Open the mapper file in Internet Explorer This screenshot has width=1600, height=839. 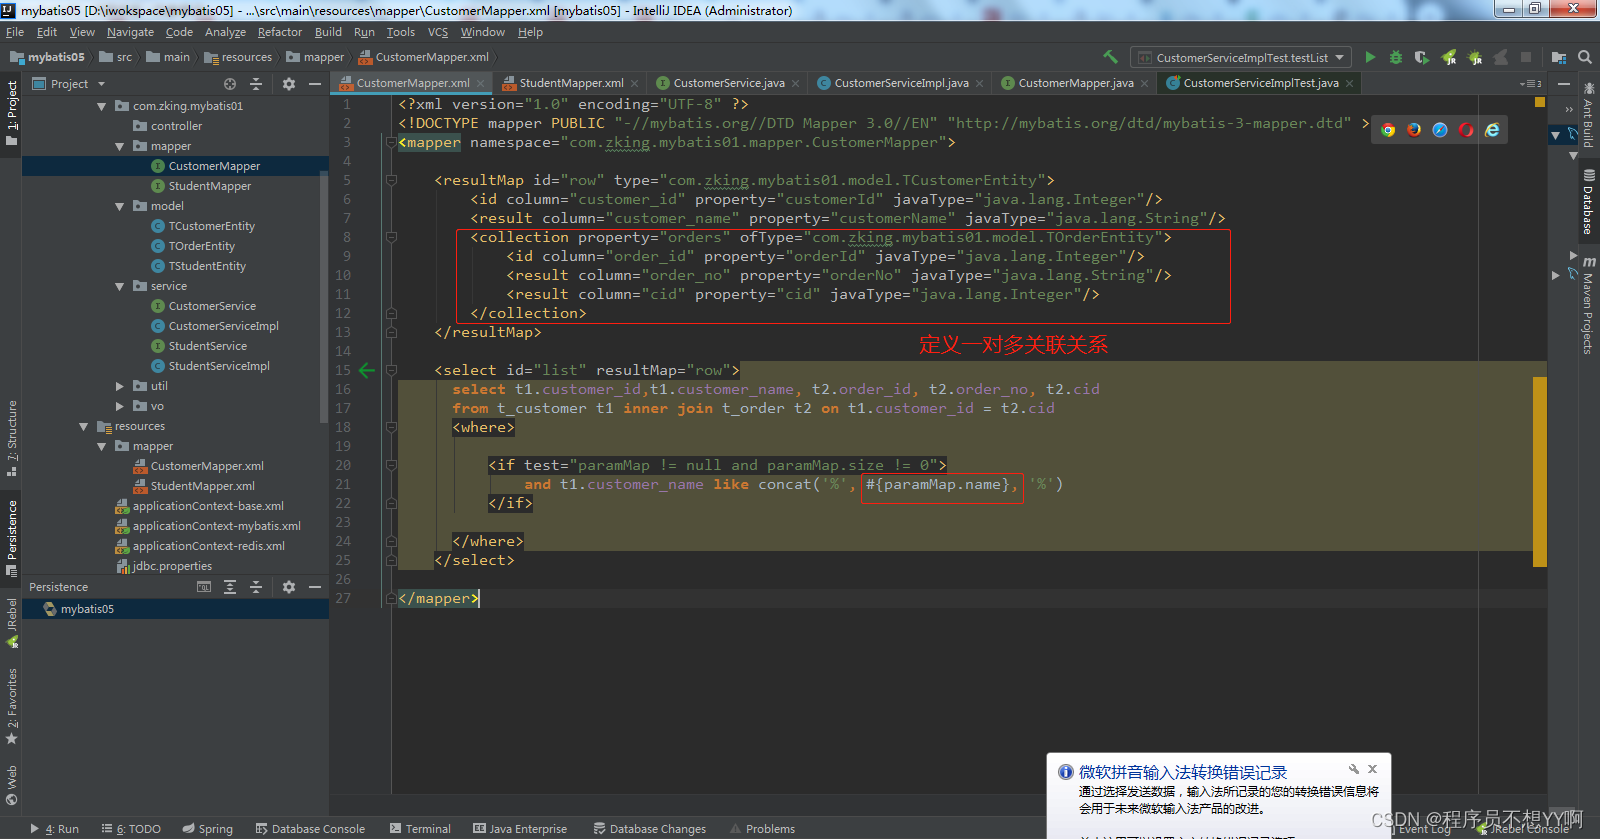tap(1492, 130)
